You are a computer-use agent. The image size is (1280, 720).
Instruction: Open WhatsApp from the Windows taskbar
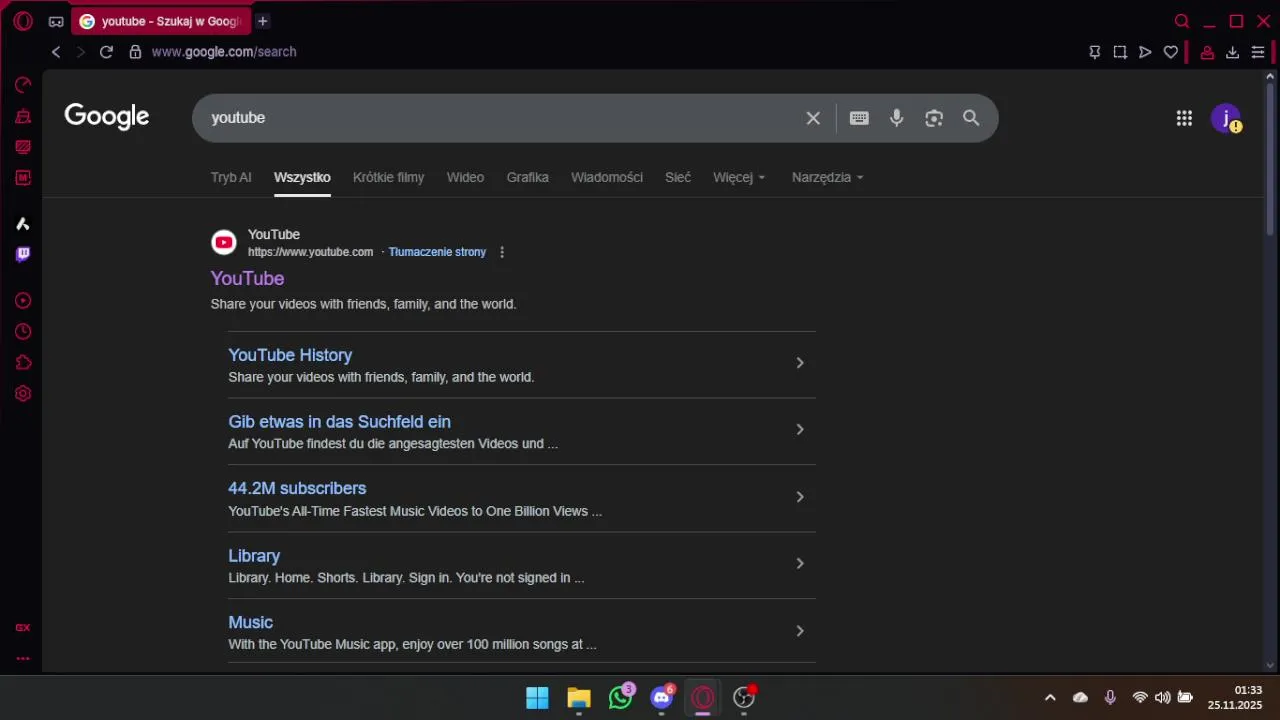[621, 698]
